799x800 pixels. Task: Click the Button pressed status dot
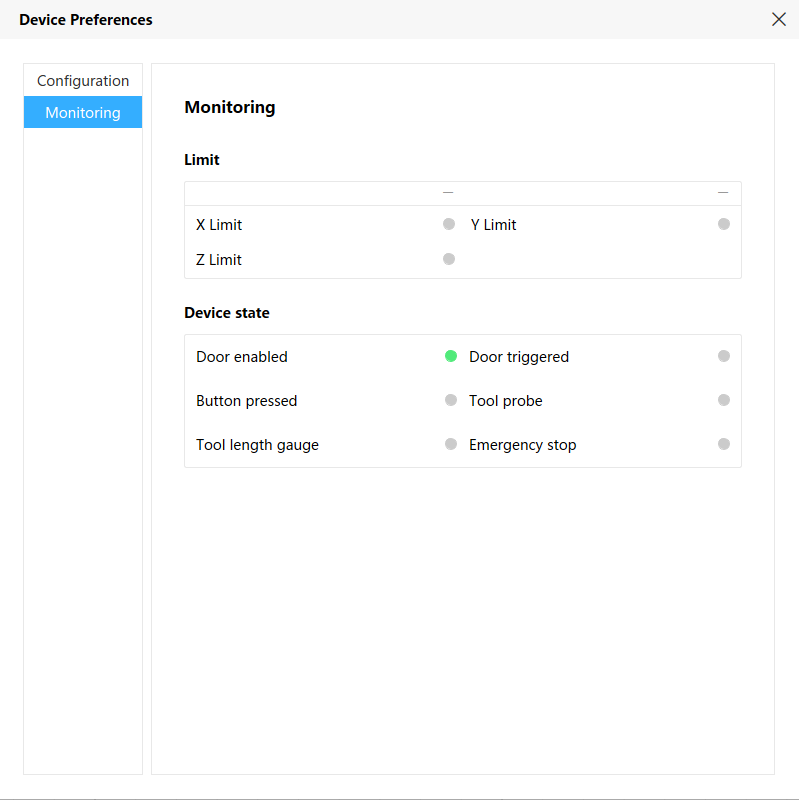tap(449, 400)
